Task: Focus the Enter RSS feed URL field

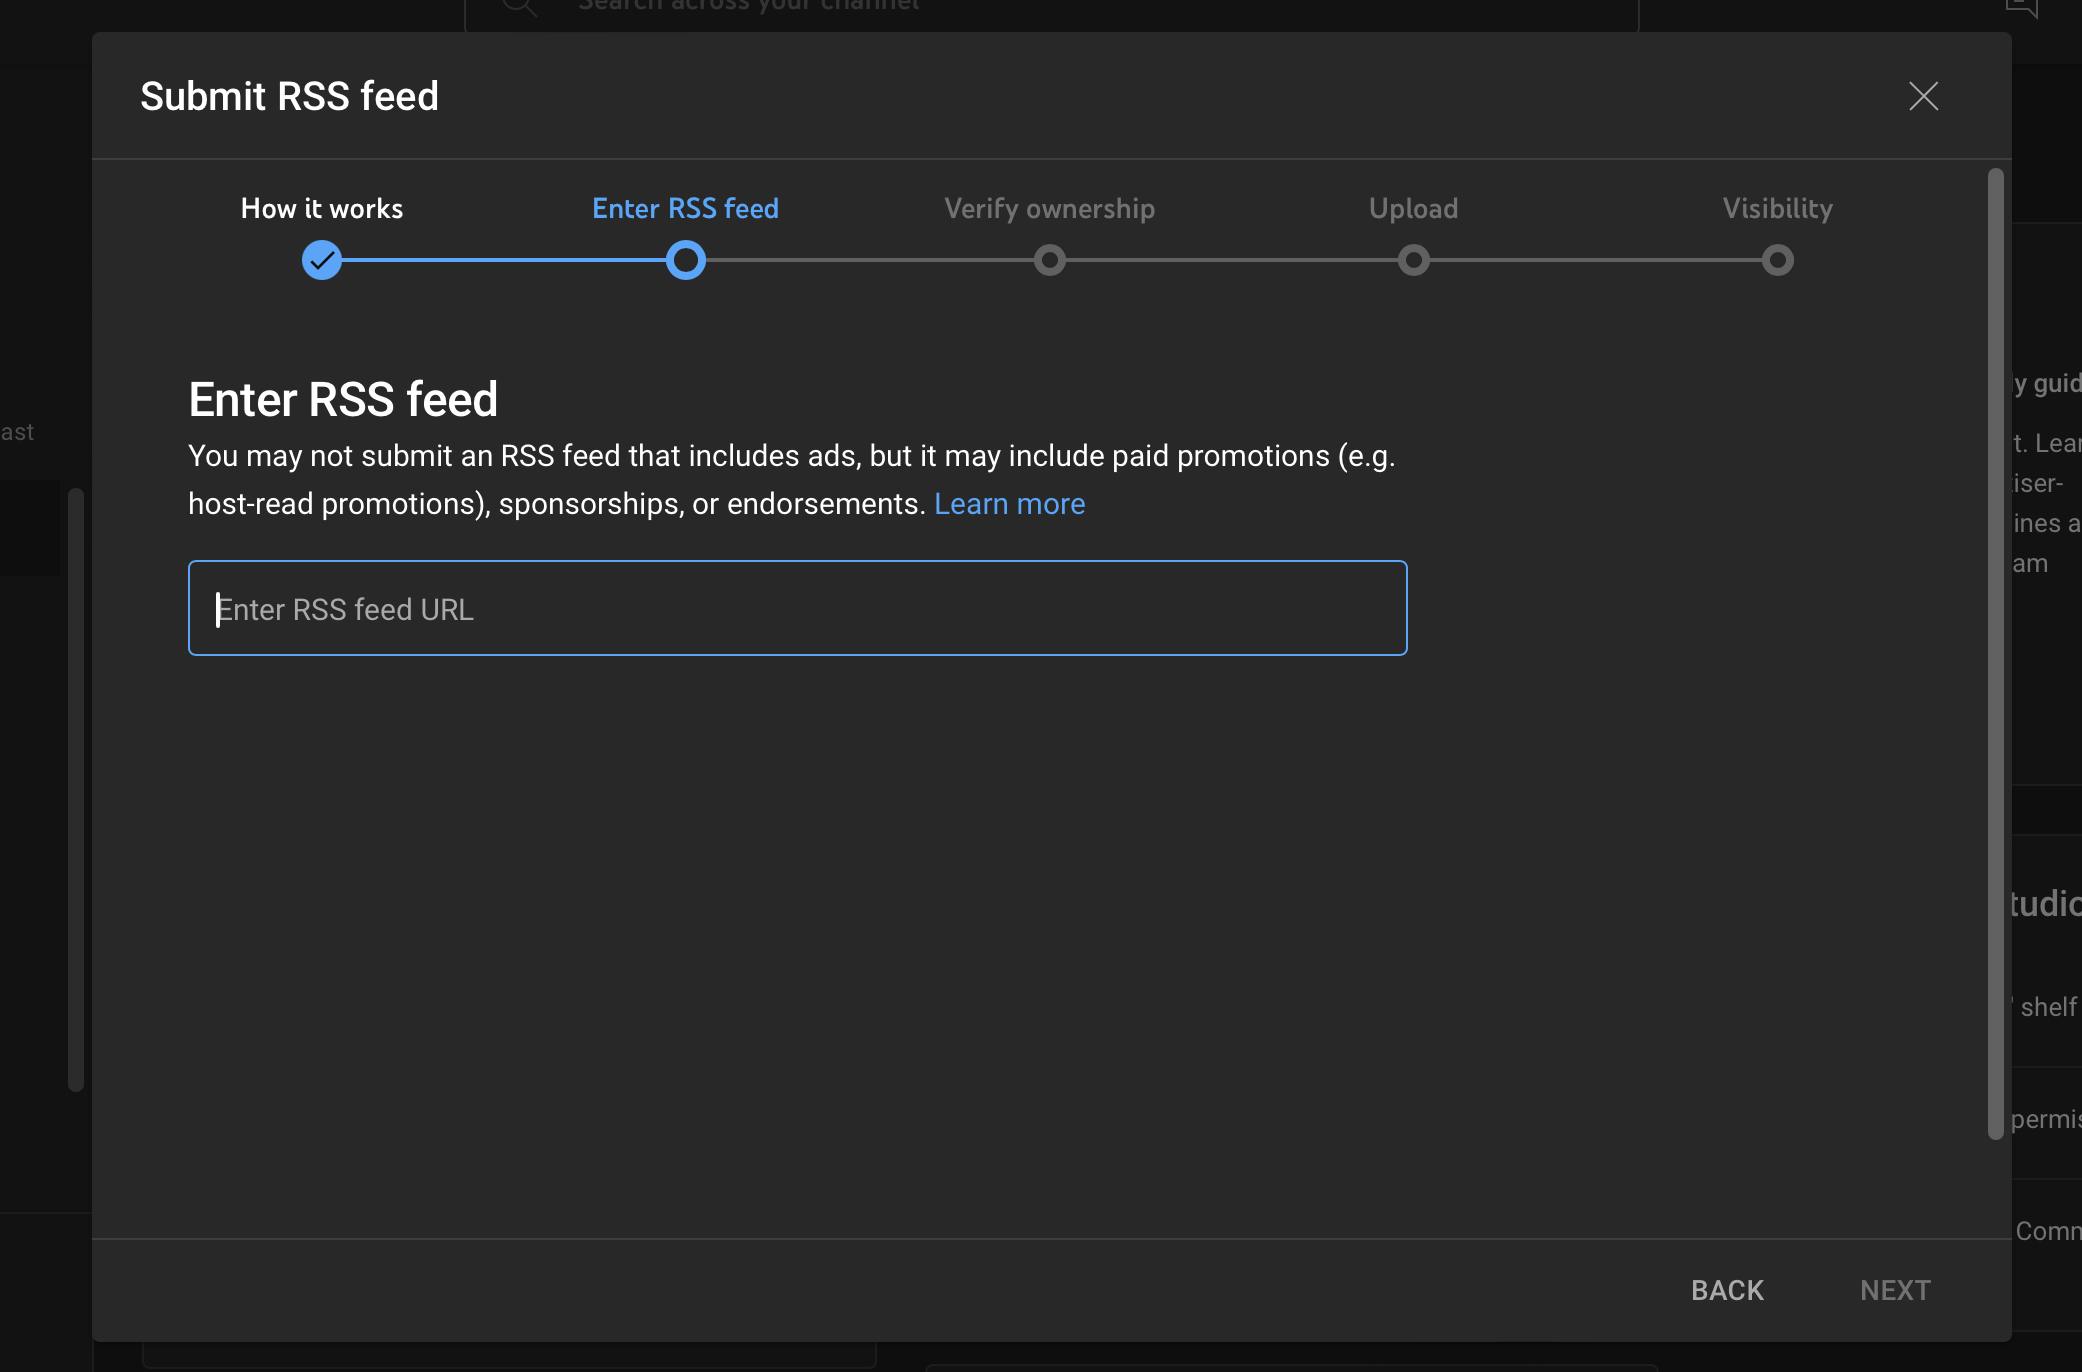Action: point(797,608)
